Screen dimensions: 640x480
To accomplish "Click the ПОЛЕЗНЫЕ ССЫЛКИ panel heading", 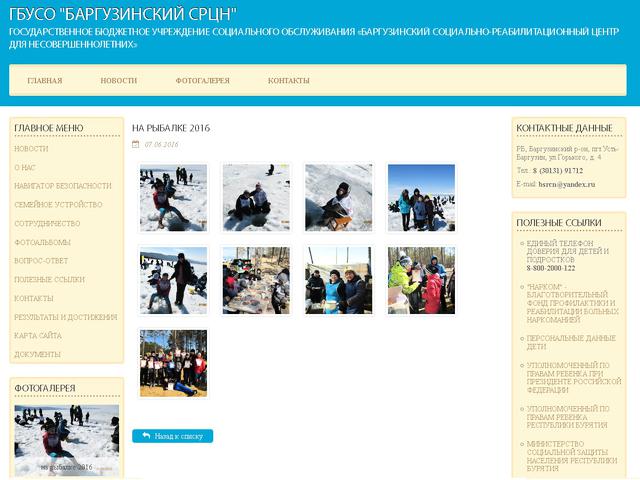I will [559, 222].
